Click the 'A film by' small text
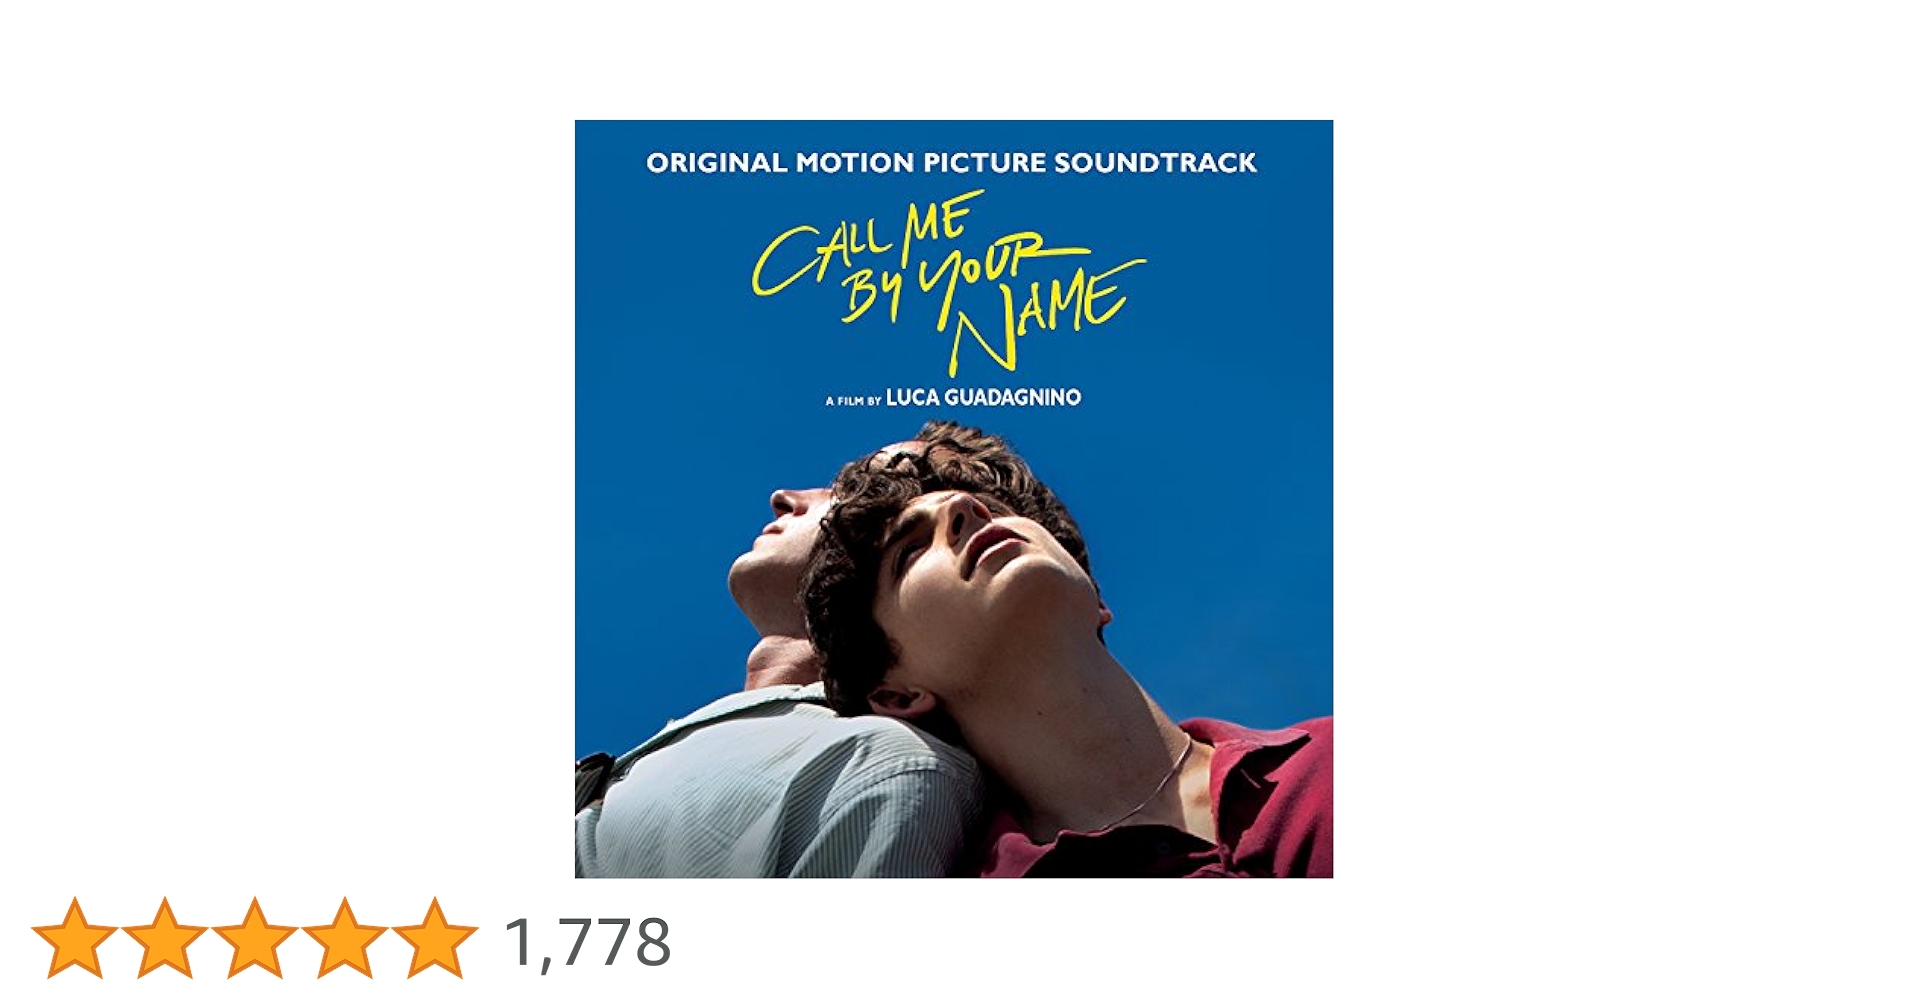 tap(853, 401)
